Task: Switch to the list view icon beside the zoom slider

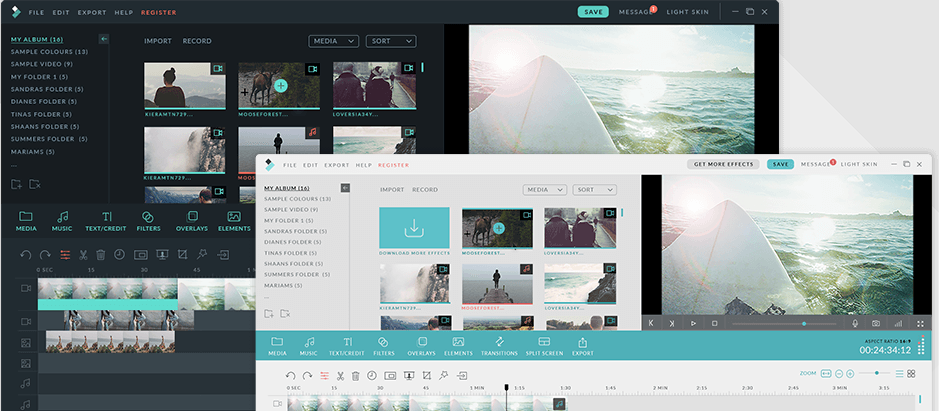Action: 899,374
